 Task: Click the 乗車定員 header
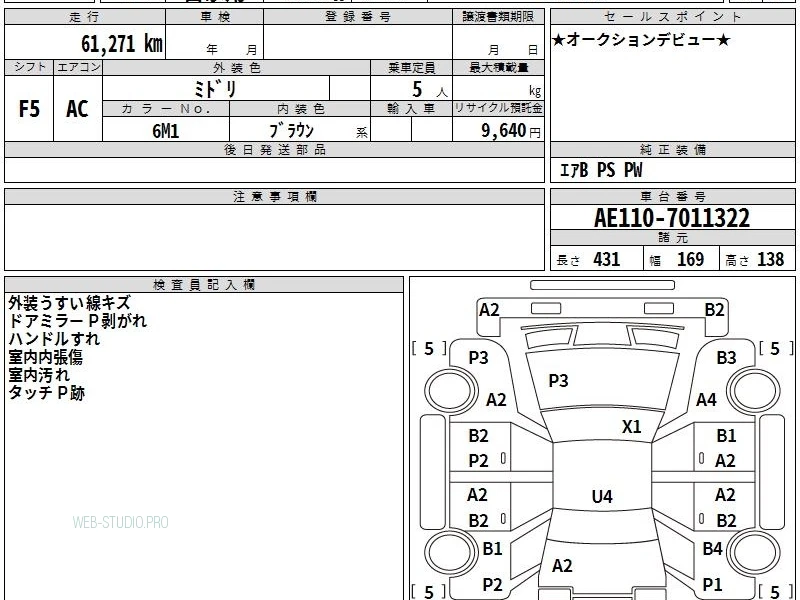412,68
